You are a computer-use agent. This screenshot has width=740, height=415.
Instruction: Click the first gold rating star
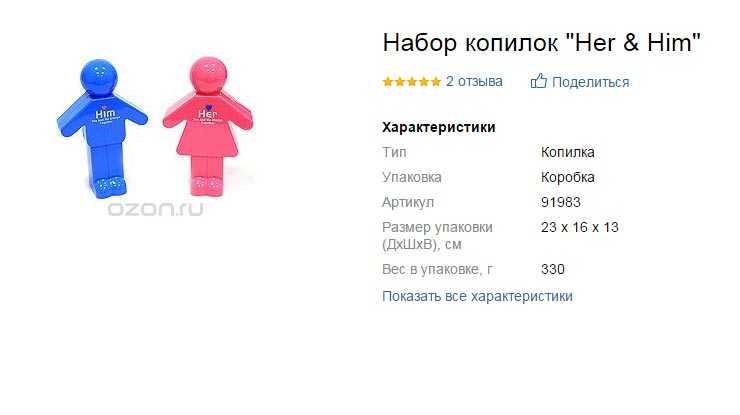(x=388, y=82)
